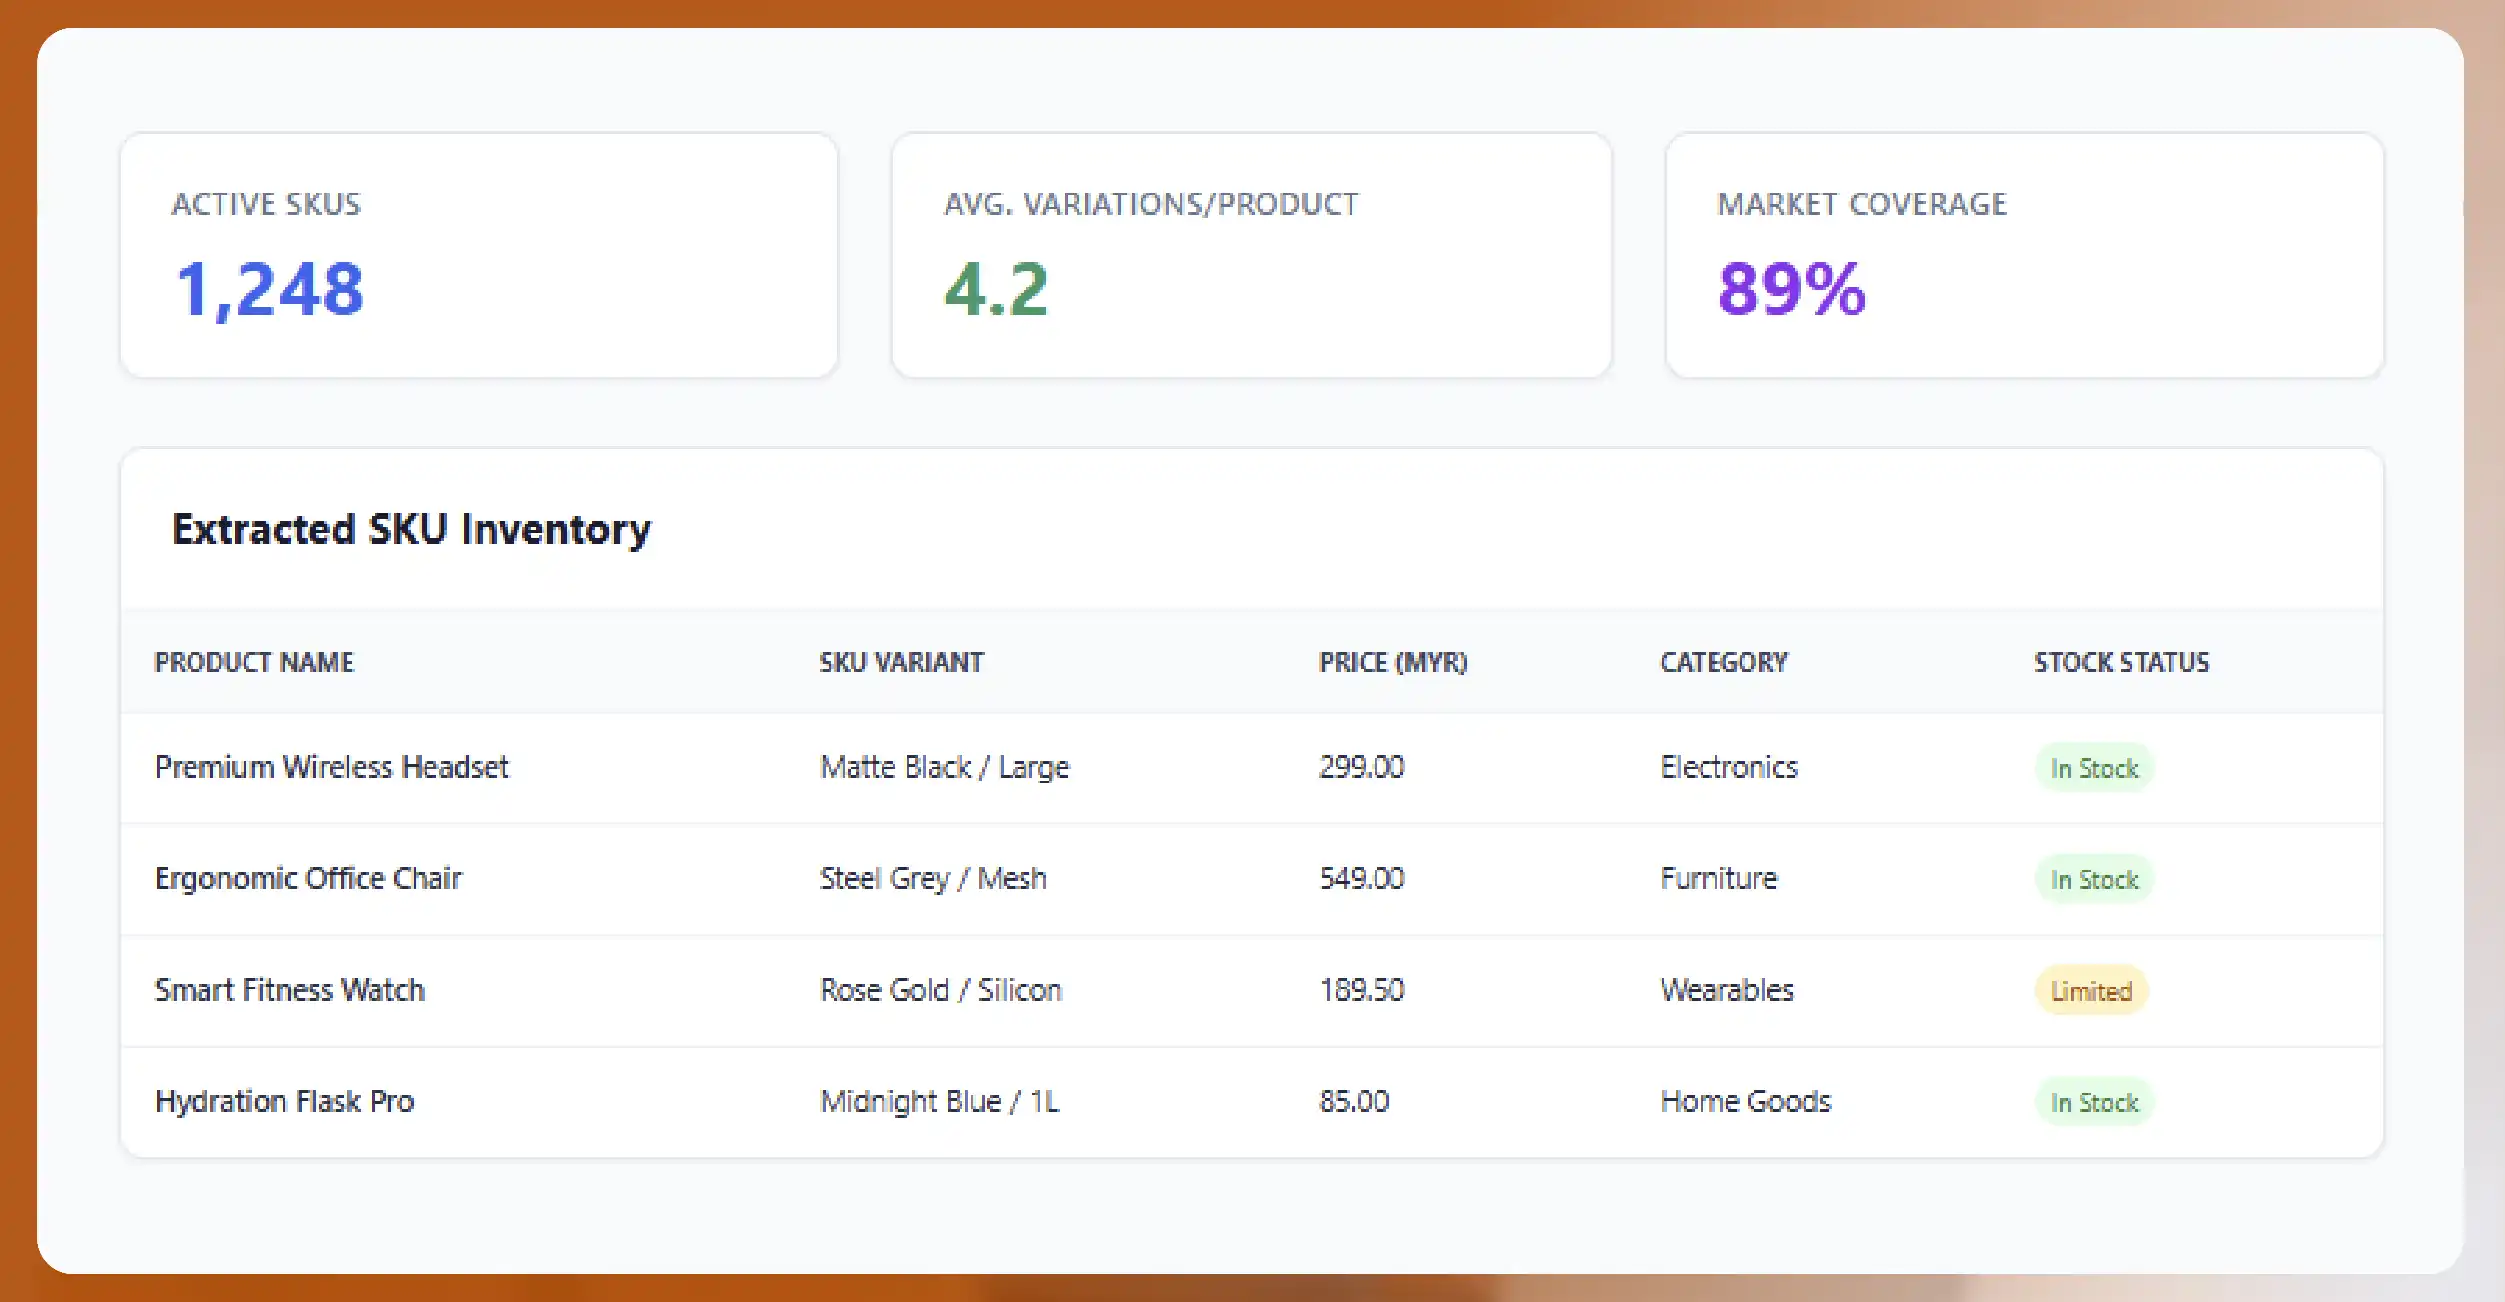Click In Stock badge for Premium Wireless Headset
Image resolution: width=2505 pixels, height=1302 pixels.
[2094, 768]
